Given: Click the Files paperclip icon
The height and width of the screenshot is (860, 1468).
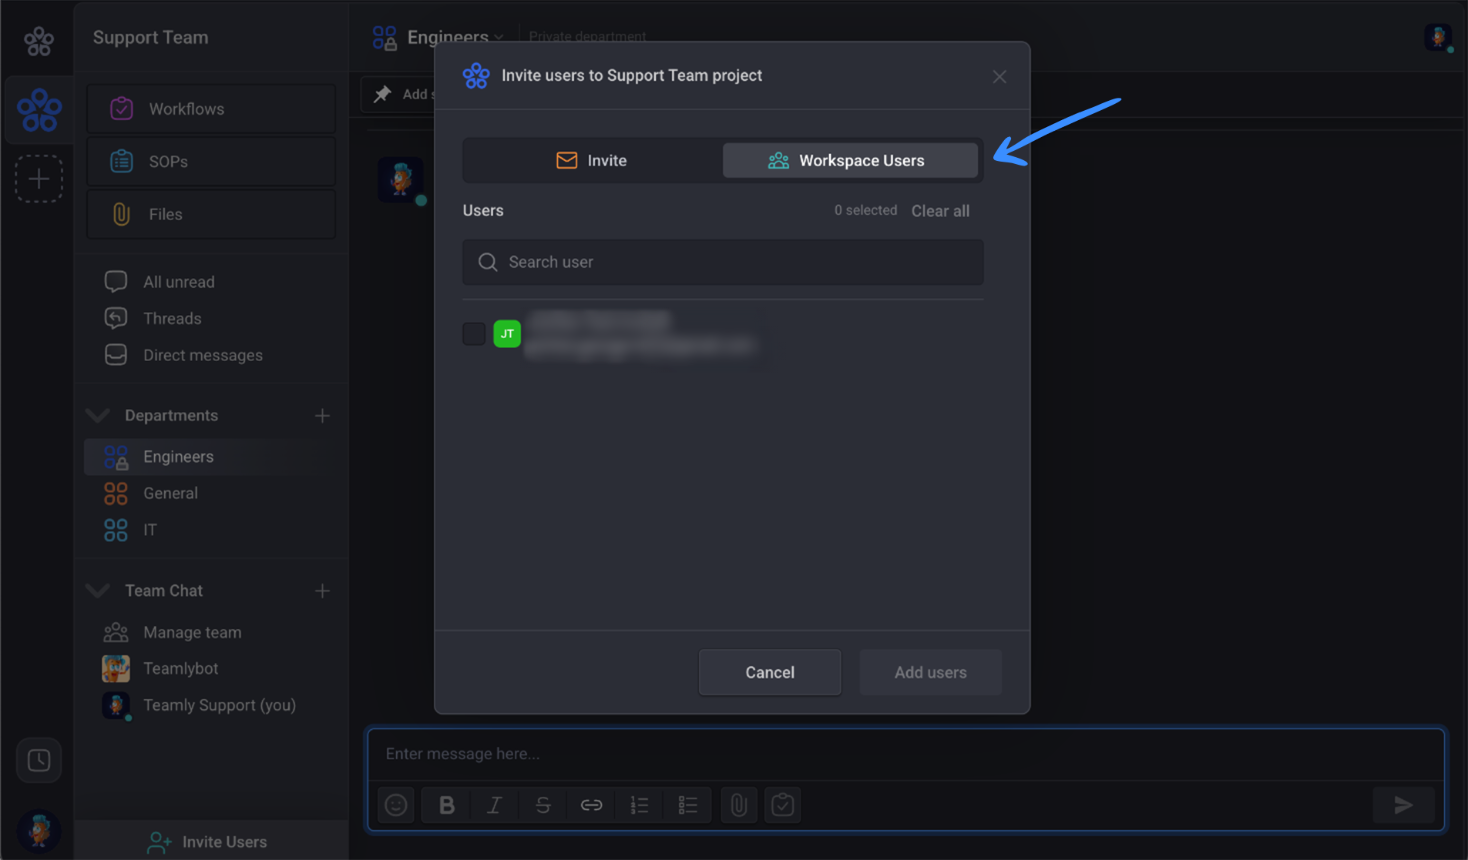Looking at the screenshot, I should pyautogui.click(x=121, y=214).
